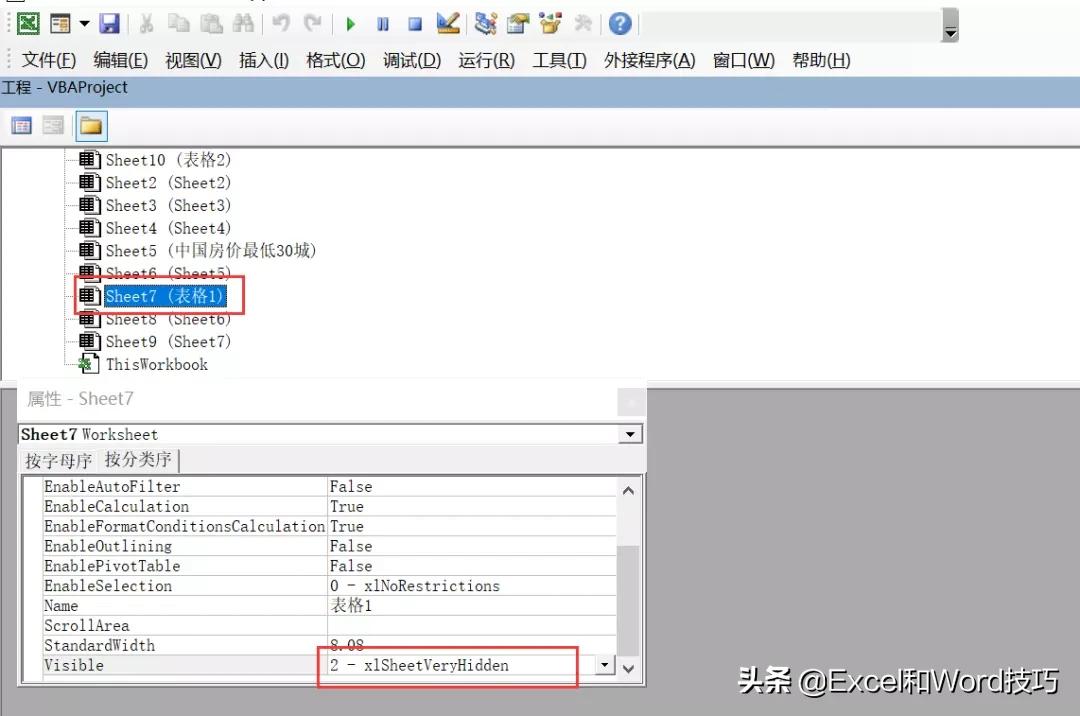Reset the running code
Viewport: 1080px width, 716px height.
coord(414,22)
